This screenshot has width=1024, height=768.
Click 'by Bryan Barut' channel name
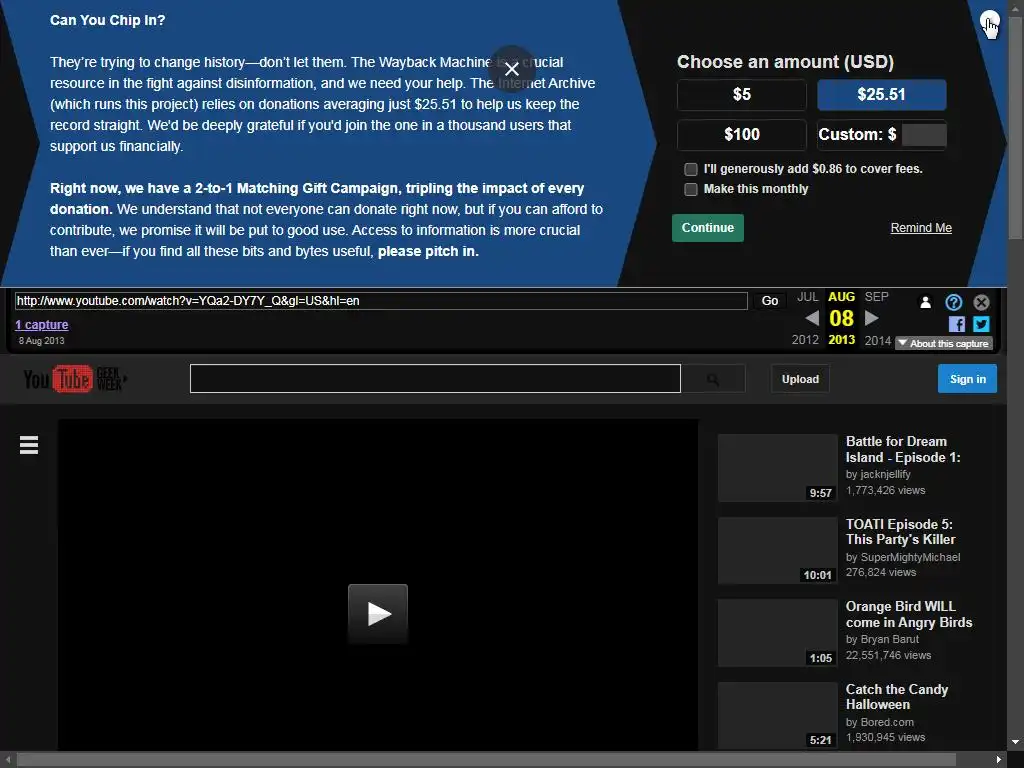882,640
